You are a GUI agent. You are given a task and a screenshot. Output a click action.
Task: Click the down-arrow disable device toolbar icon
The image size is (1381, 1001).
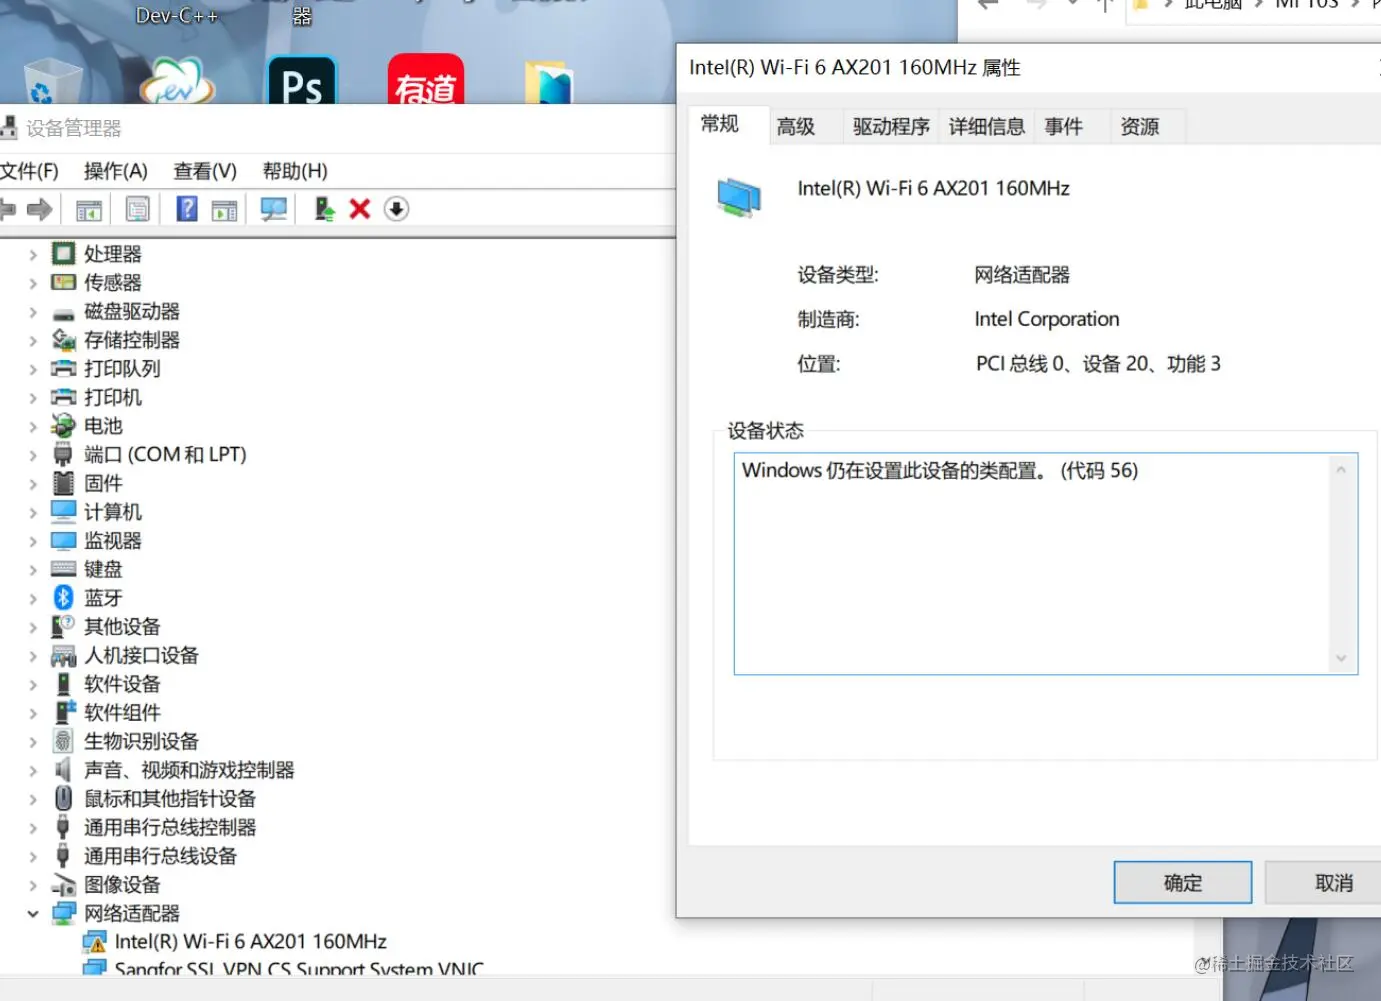coord(397,209)
